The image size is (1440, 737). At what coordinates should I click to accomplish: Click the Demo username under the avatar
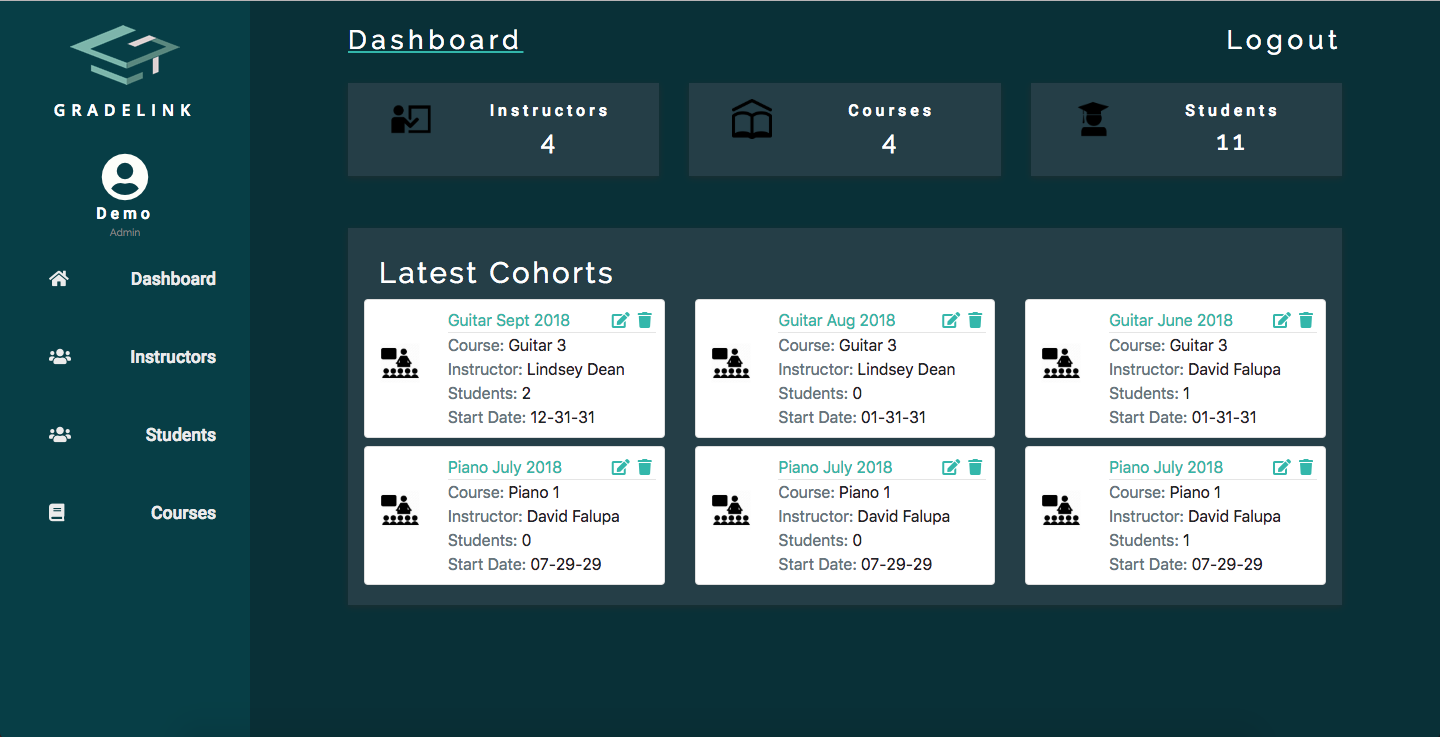[124, 213]
